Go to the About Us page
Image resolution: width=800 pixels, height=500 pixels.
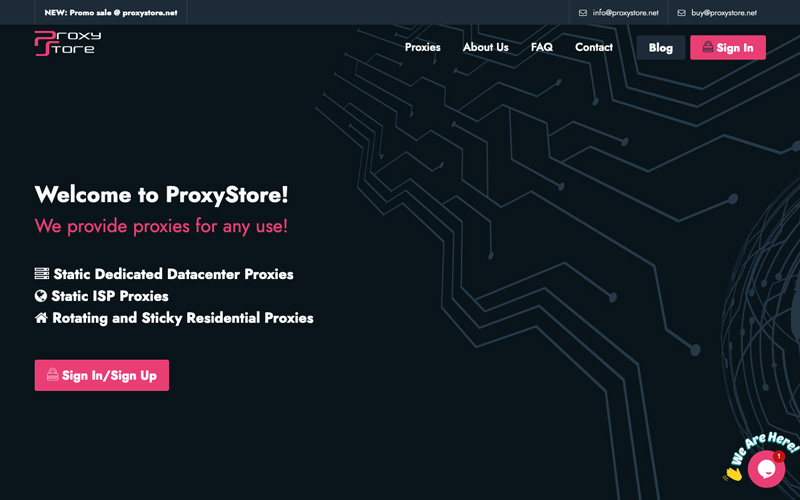point(486,47)
